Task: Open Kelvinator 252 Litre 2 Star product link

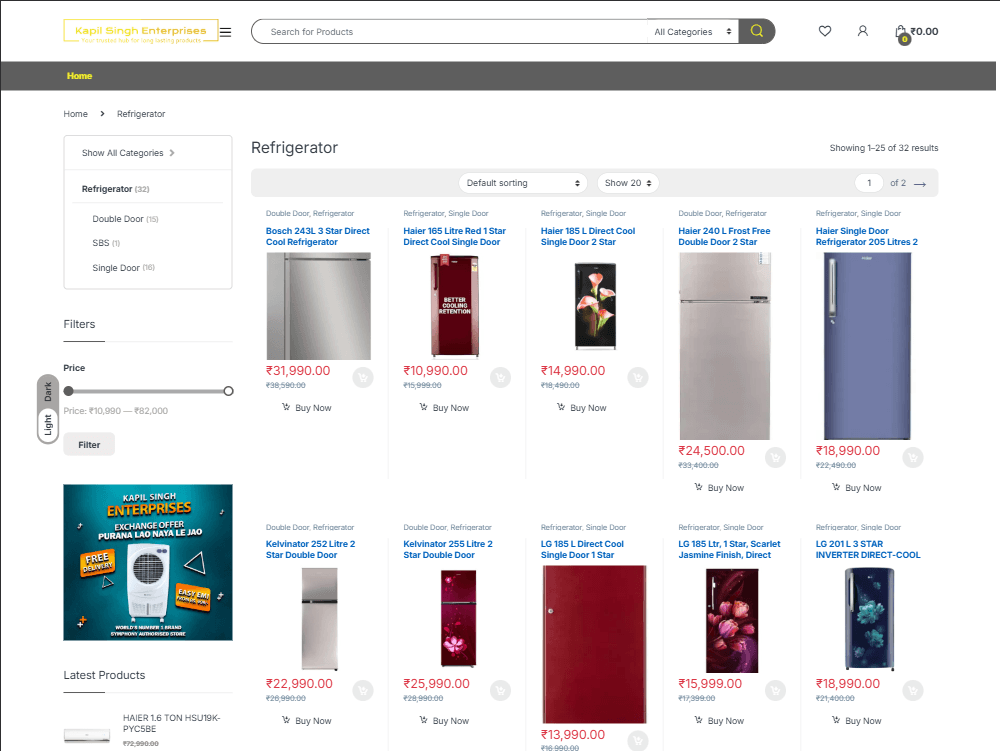Action: [310, 549]
